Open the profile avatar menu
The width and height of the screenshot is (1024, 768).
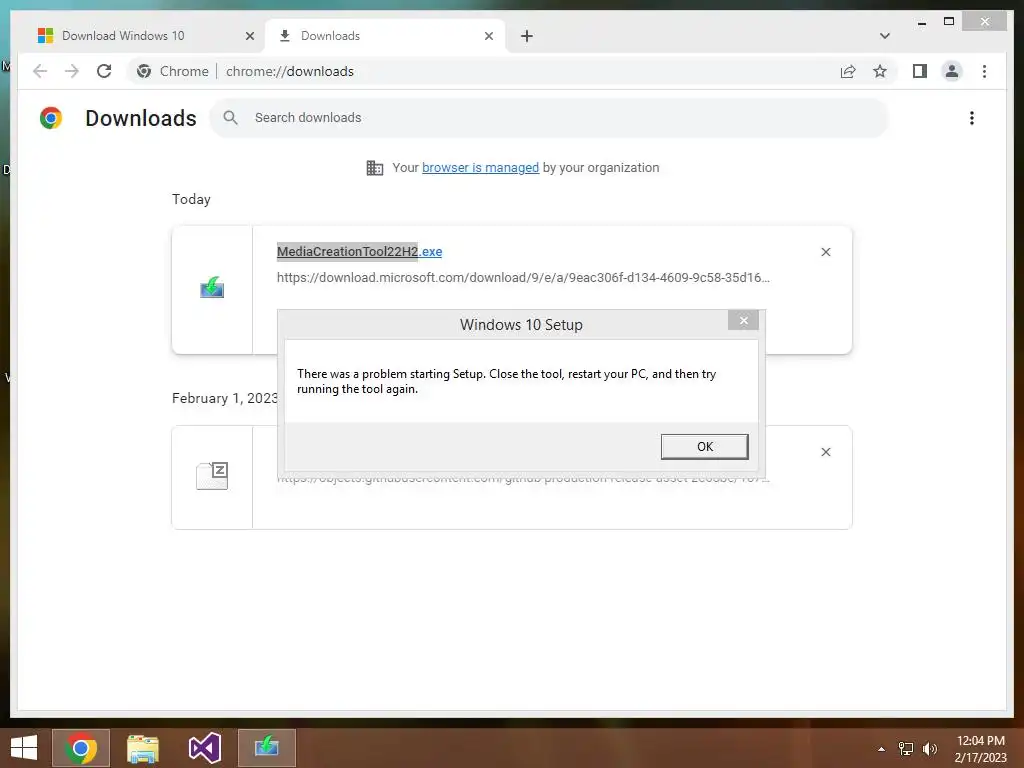click(952, 71)
